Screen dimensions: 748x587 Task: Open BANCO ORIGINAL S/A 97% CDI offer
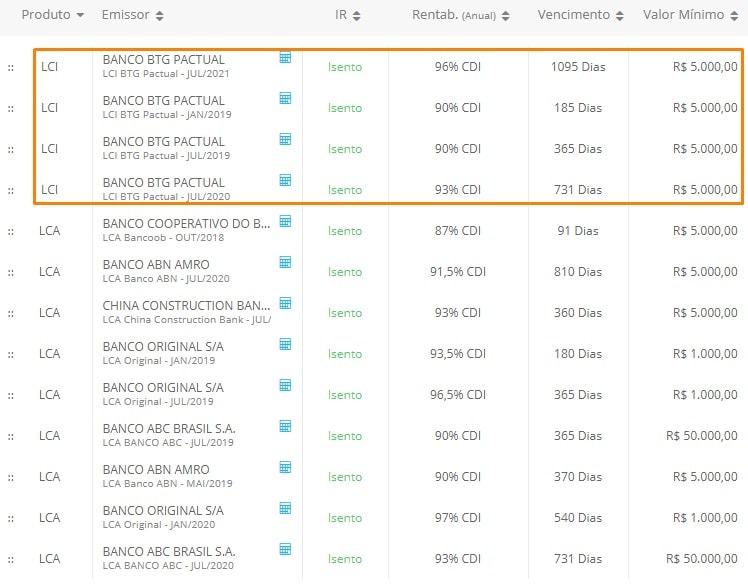[x=163, y=511]
